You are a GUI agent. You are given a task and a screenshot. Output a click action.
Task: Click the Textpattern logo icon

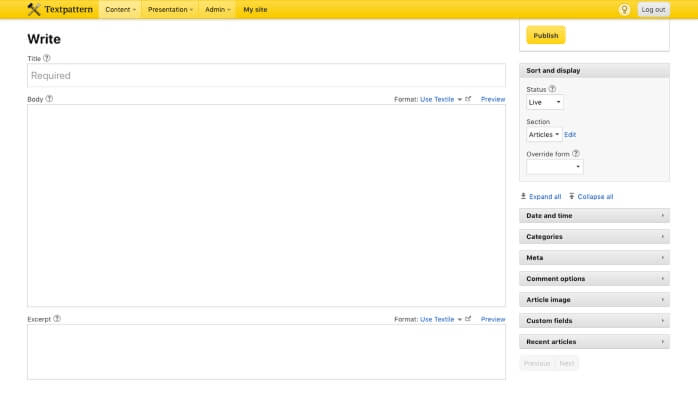coord(34,9)
